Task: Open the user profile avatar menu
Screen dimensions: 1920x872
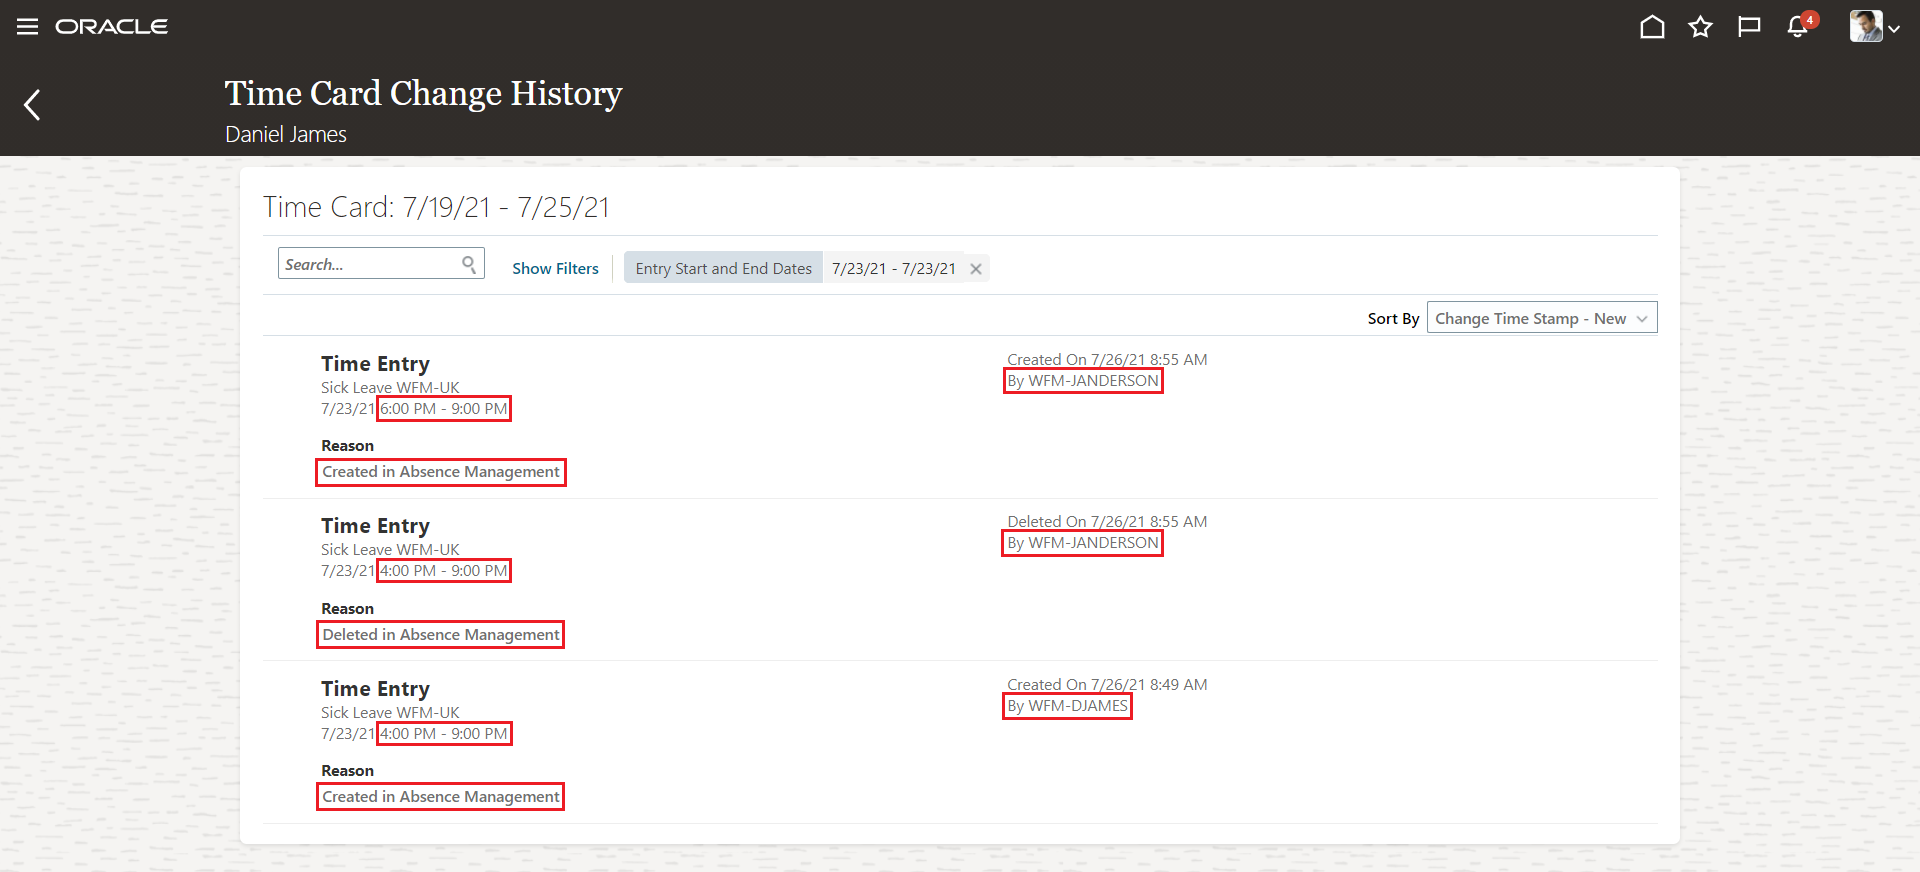Action: (1874, 27)
